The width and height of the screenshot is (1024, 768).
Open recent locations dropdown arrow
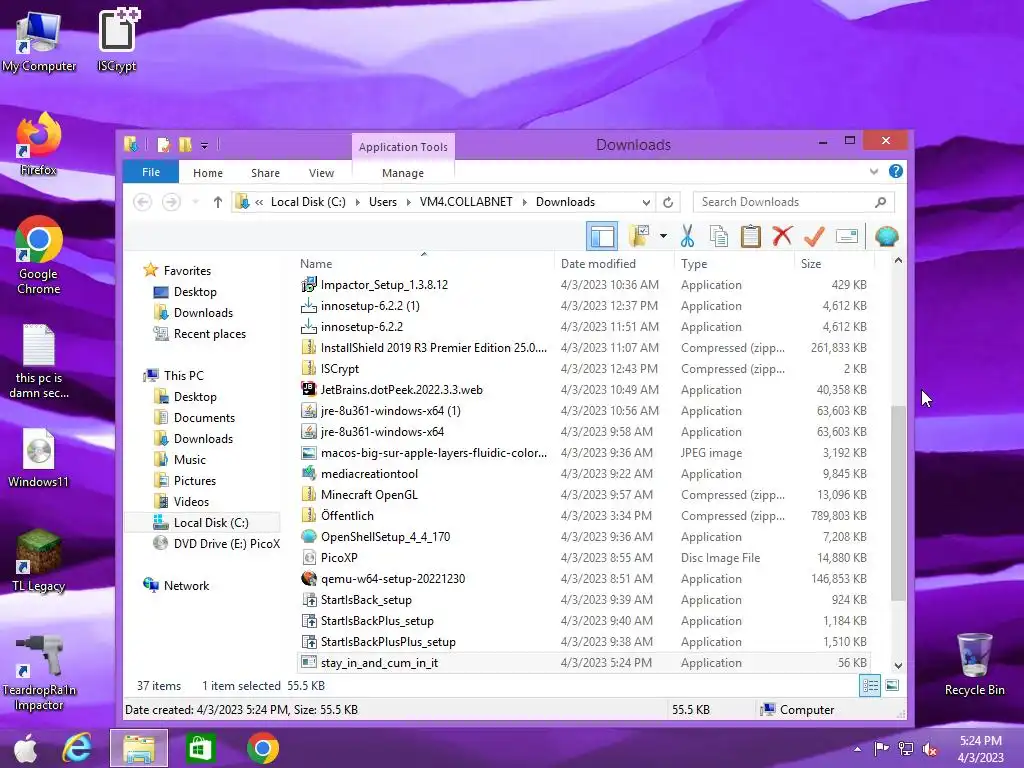195,202
